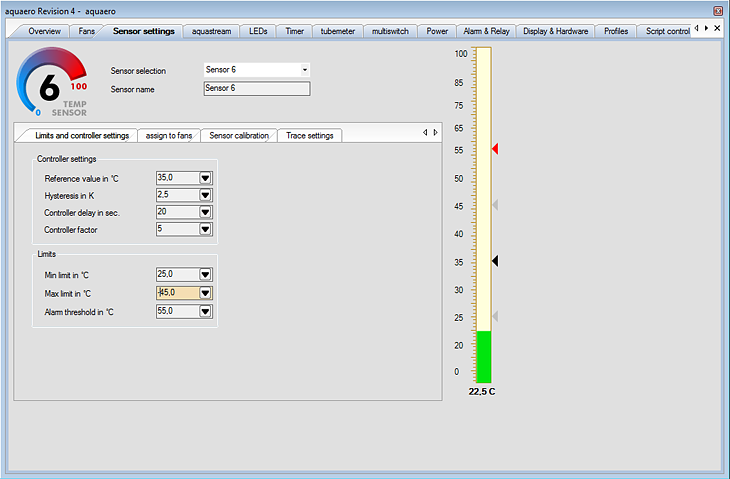
Task: Select the Sensor calibration sub-tab
Action: [239, 135]
